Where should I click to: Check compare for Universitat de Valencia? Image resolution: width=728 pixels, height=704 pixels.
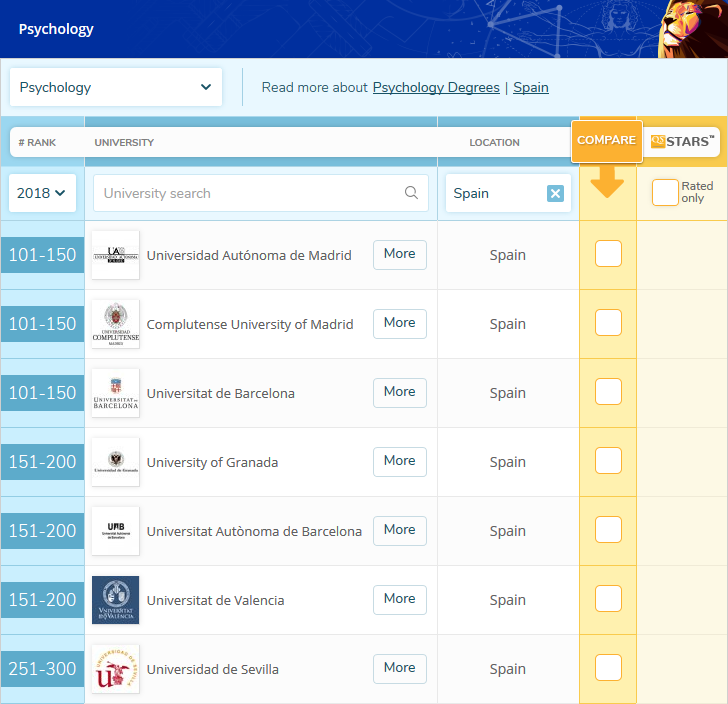[608, 599]
